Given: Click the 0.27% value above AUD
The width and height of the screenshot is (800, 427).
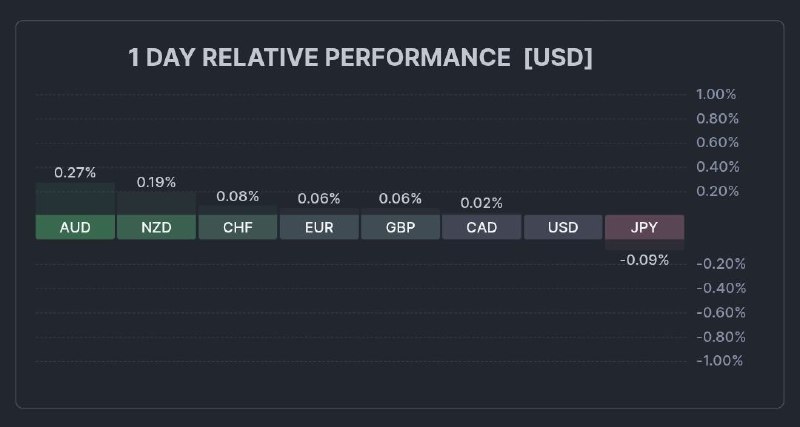Looking at the screenshot, I should click(x=75, y=172).
